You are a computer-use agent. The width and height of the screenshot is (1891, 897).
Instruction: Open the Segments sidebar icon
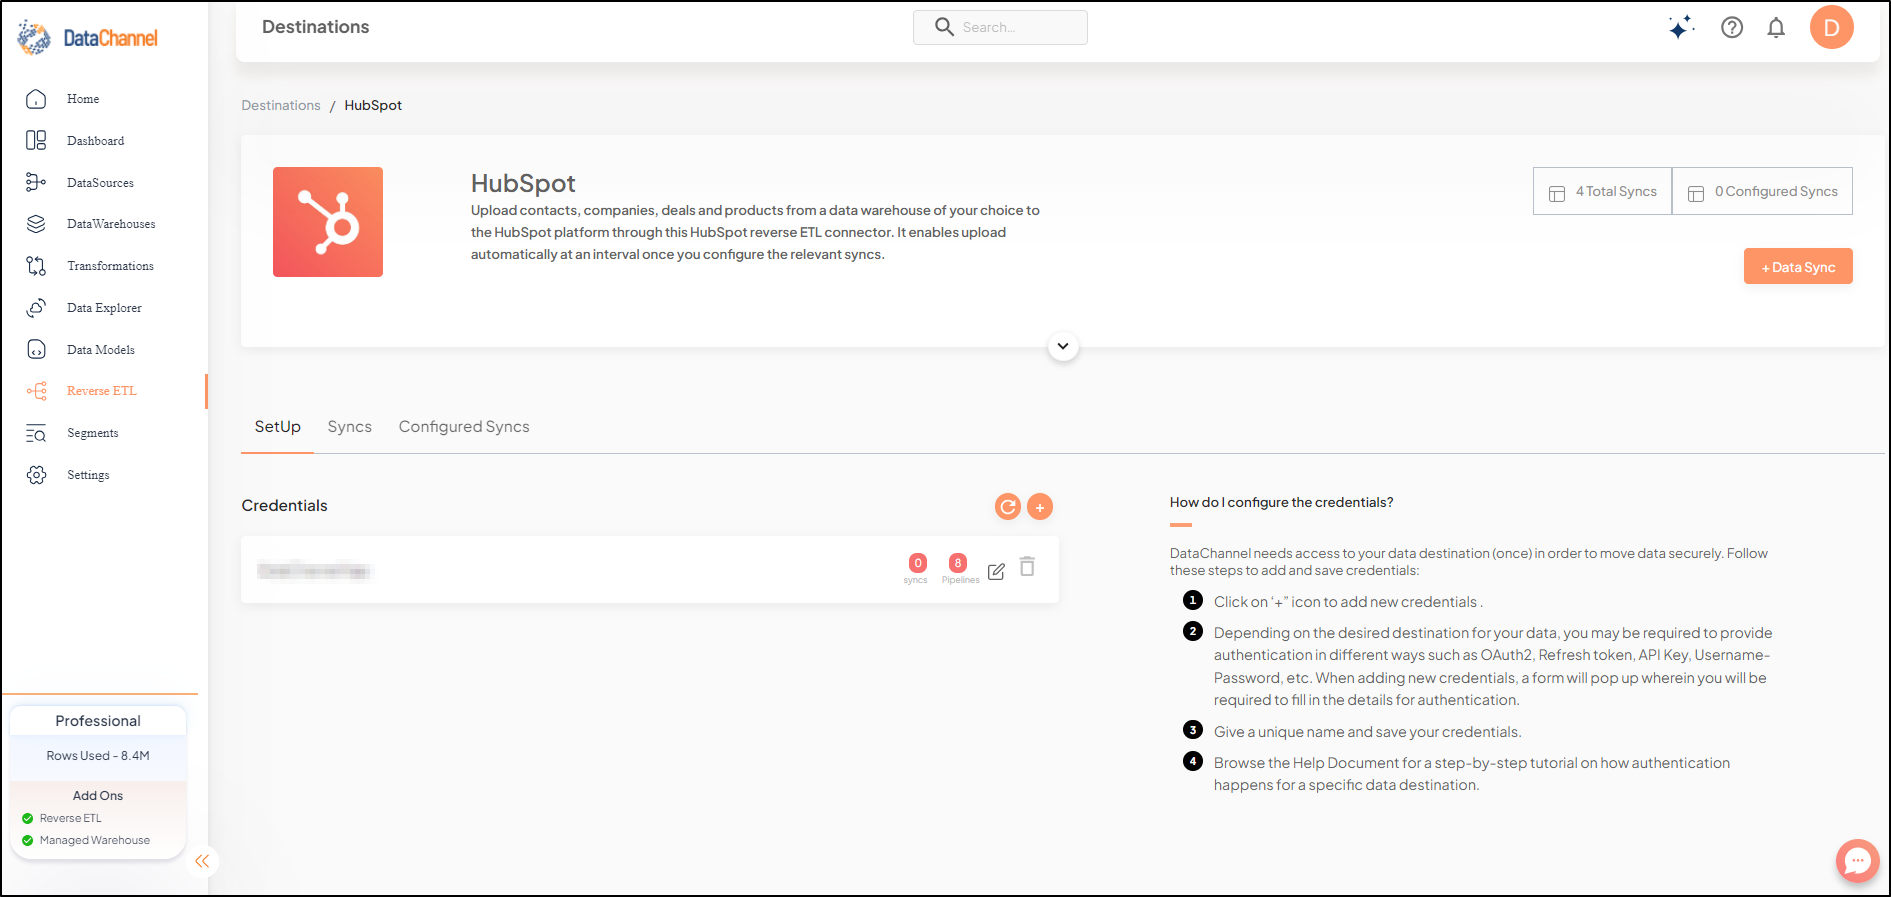tap(36, 433)
